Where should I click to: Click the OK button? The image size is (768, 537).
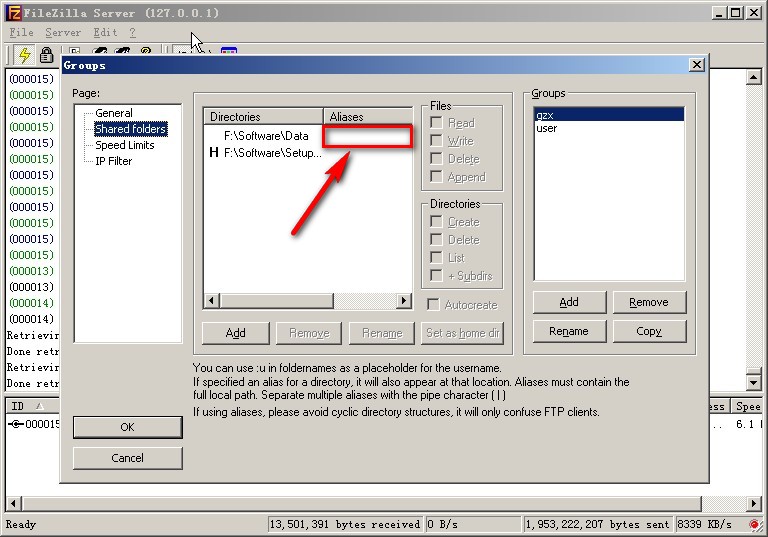coord(127,427)
